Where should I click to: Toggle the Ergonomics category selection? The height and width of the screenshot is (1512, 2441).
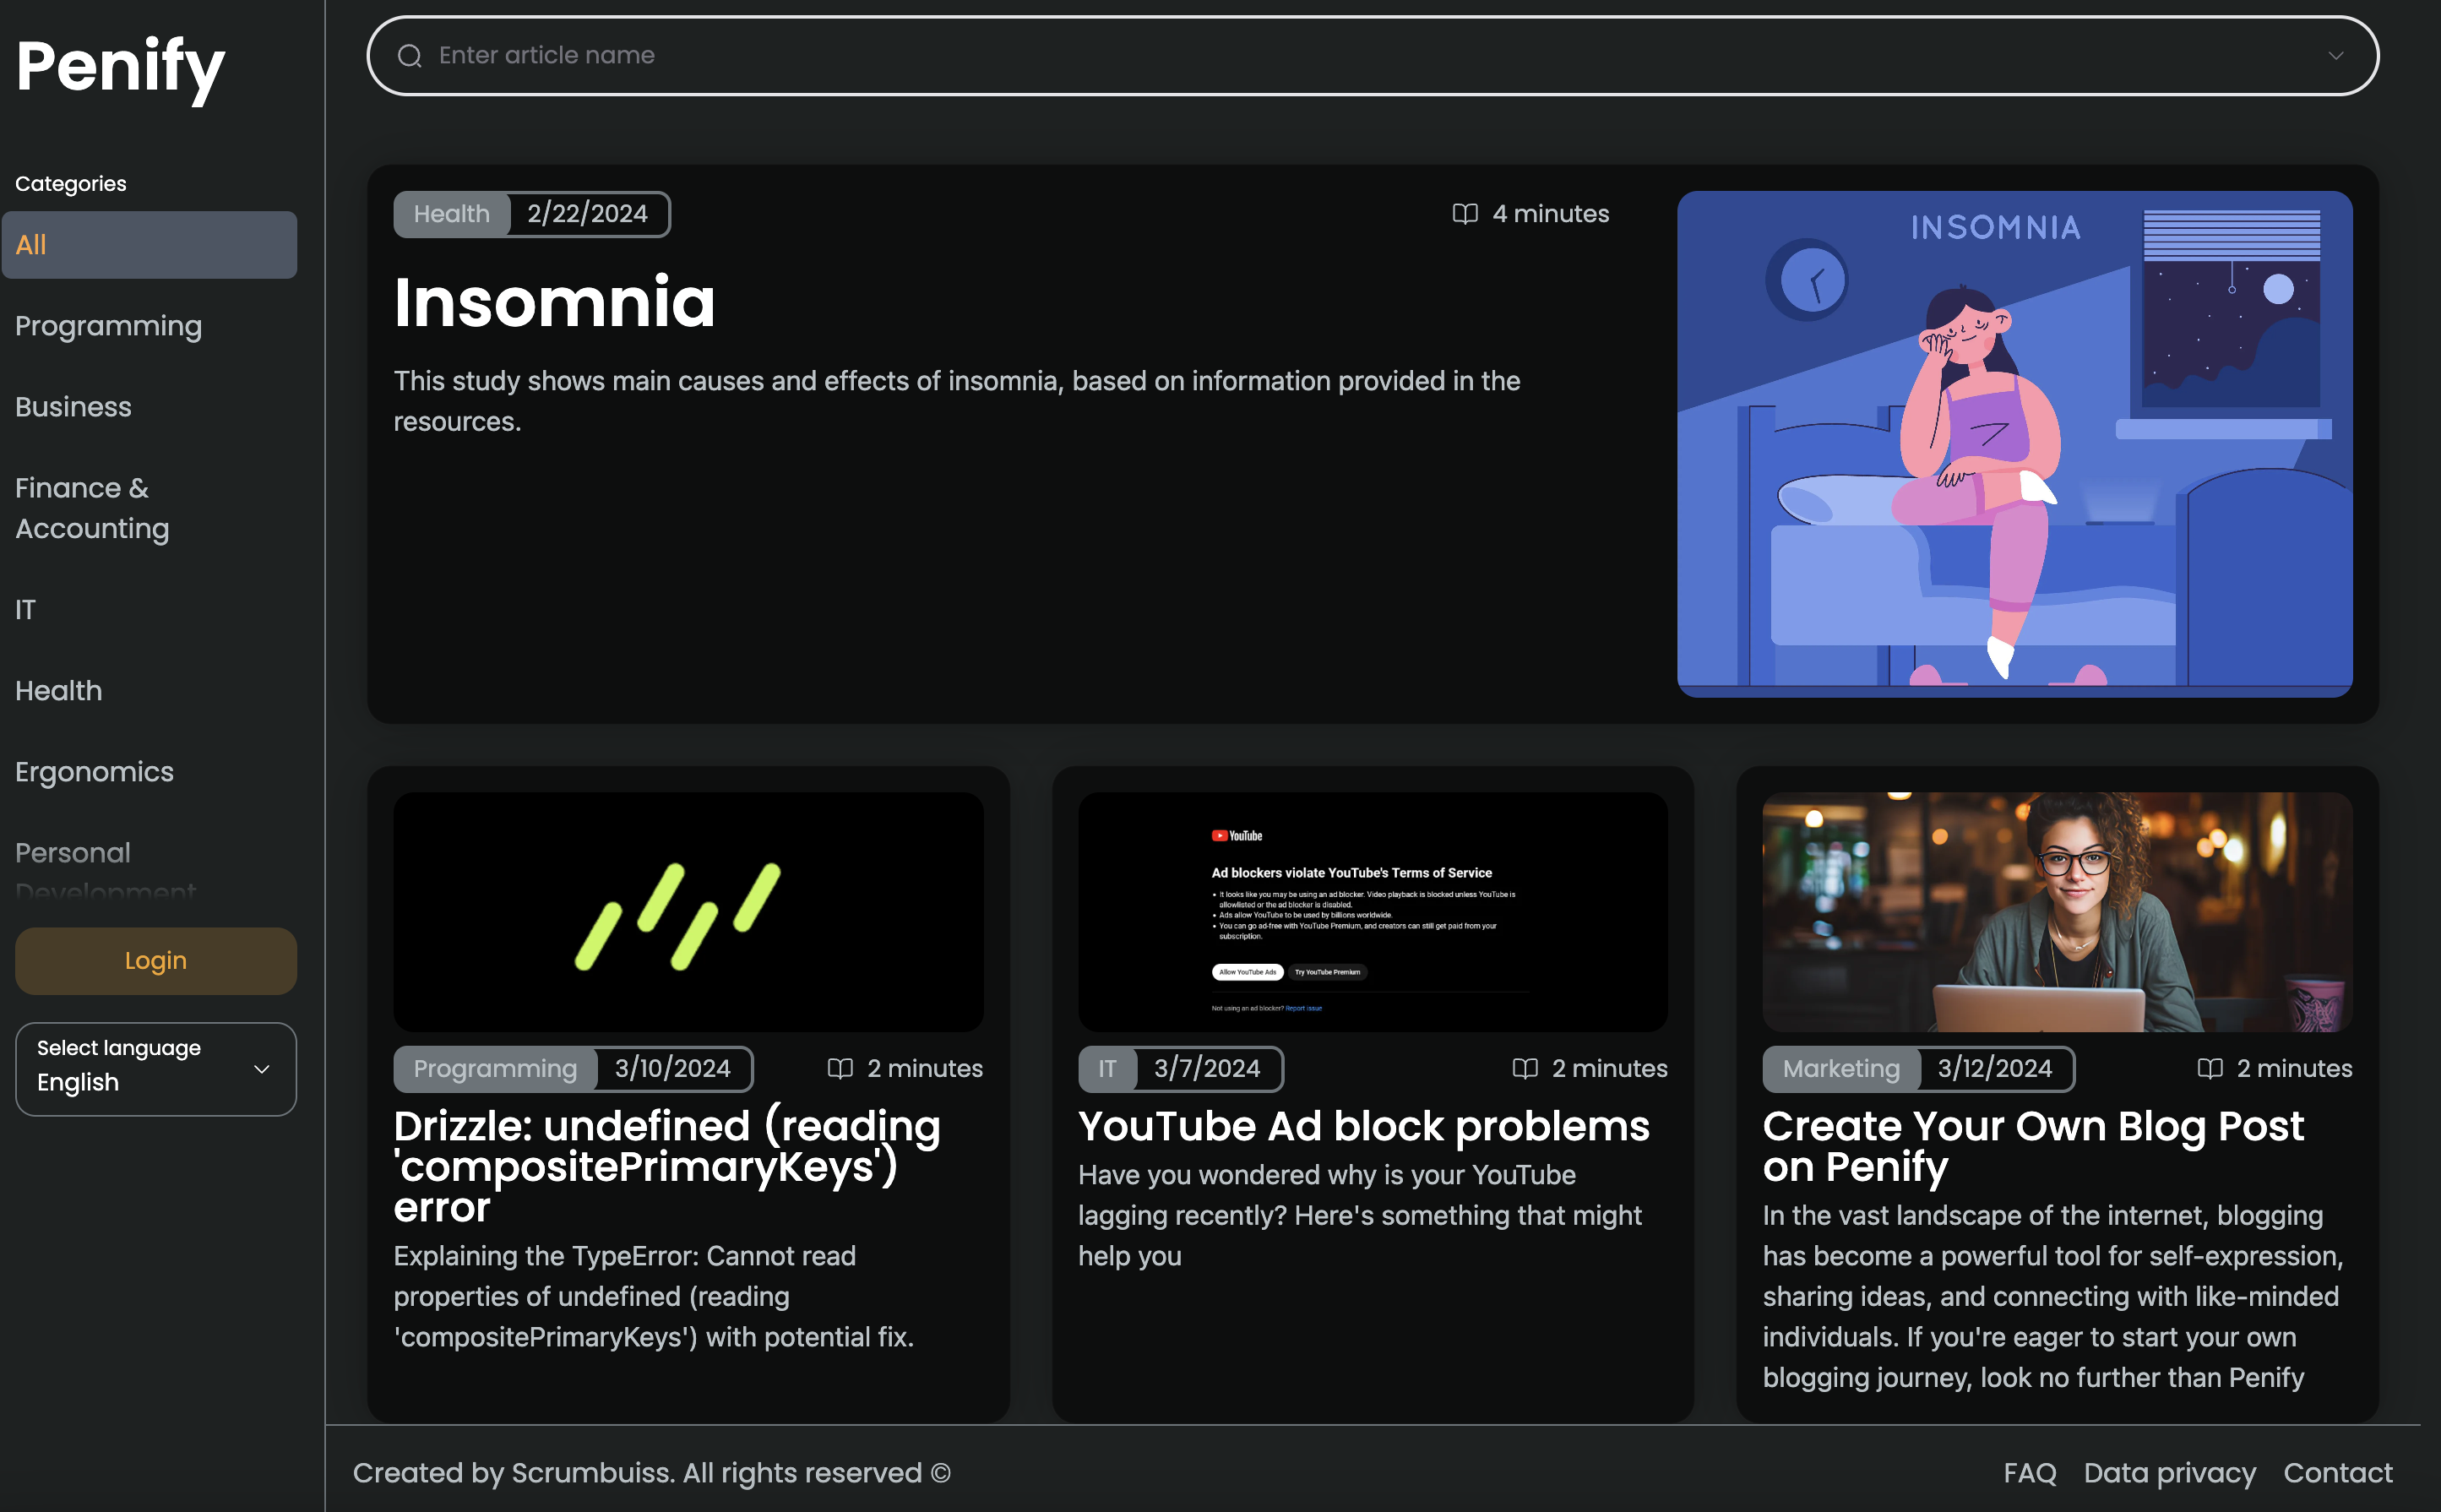click(x=94, y=771)
